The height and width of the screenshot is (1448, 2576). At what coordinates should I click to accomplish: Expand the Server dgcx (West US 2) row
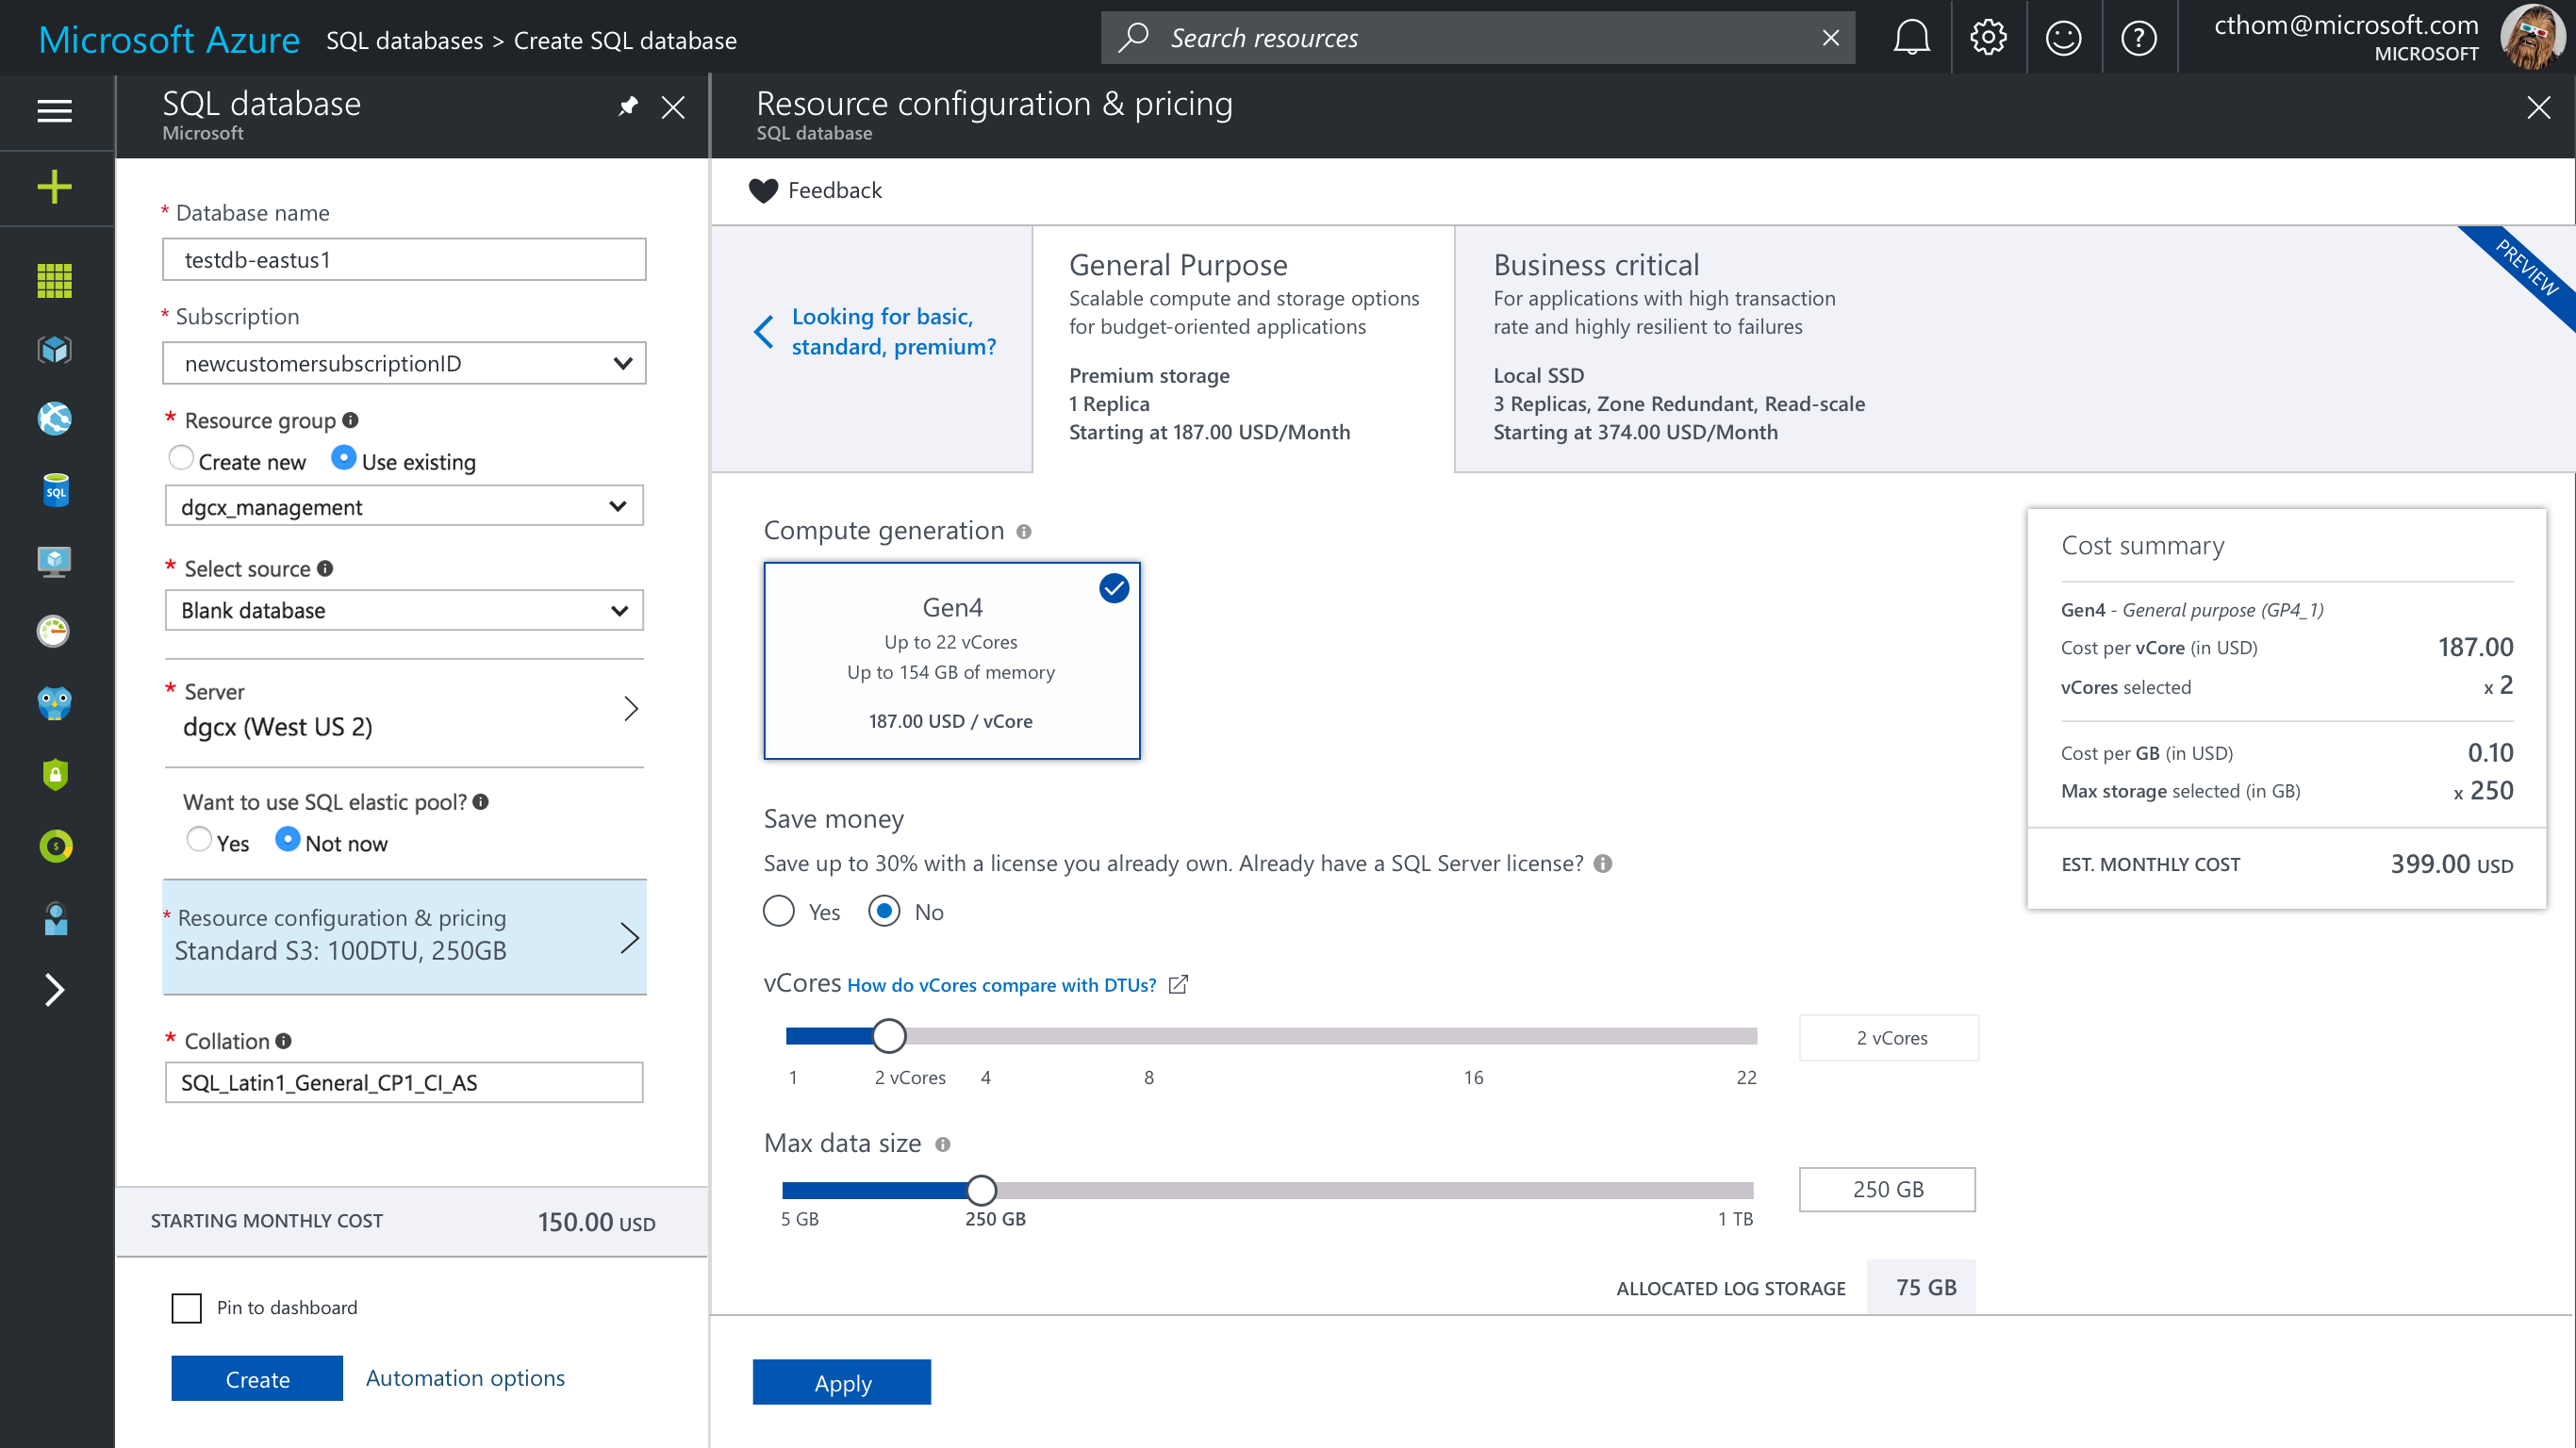[x=404, y=710]
